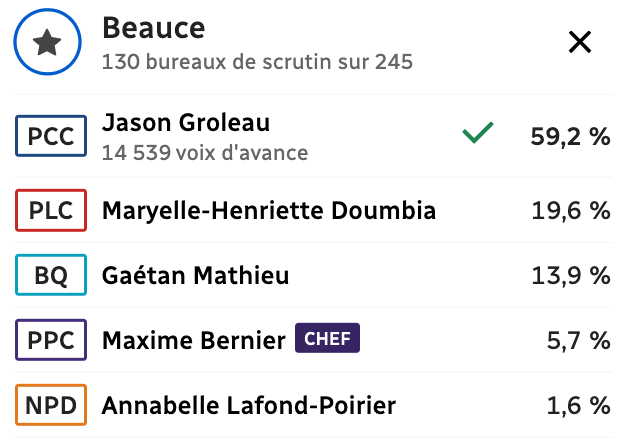Open Gaétan Mathieu's candidate entry

click(x=196, y=275)
